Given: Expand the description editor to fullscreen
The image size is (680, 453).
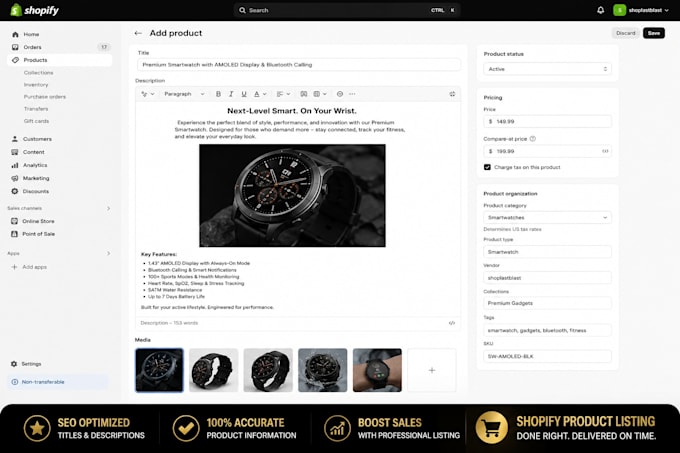Looking at the screenshot, I should (x=452, y=94).
